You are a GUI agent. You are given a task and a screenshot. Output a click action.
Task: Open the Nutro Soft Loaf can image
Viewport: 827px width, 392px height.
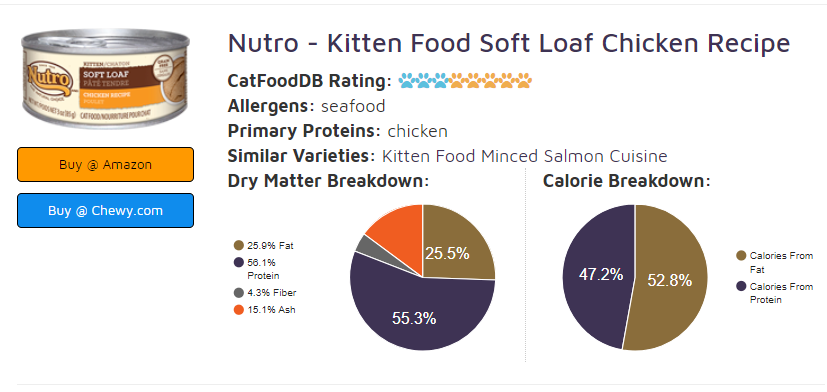(x=105, y=78)
